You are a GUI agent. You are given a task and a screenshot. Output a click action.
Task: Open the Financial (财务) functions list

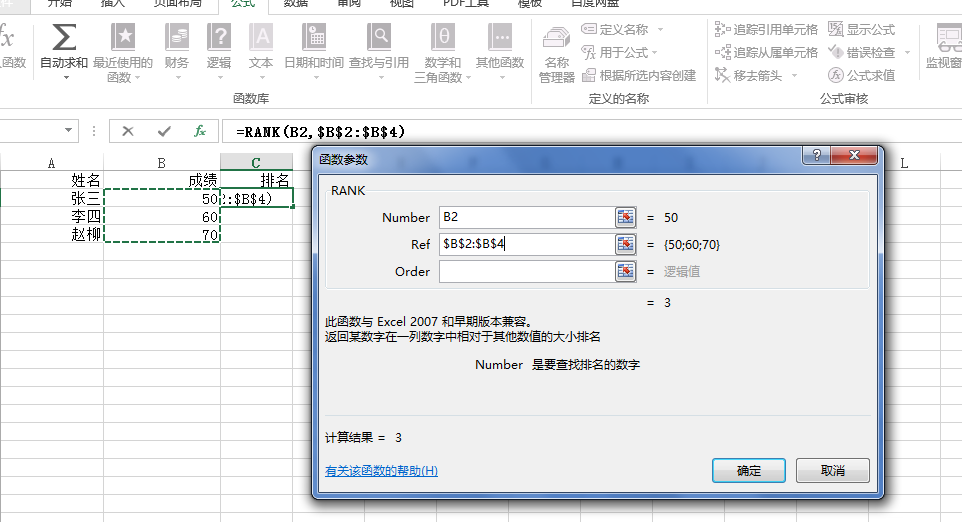pyautogui.click(x=177, y=52)
